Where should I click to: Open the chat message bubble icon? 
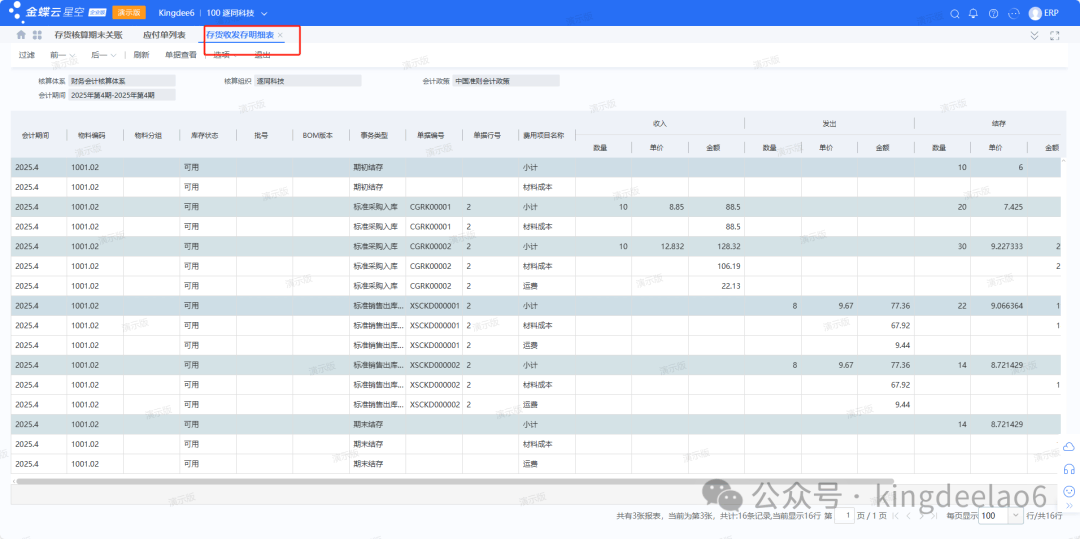pyautogui.click(x=1013, y=13)
